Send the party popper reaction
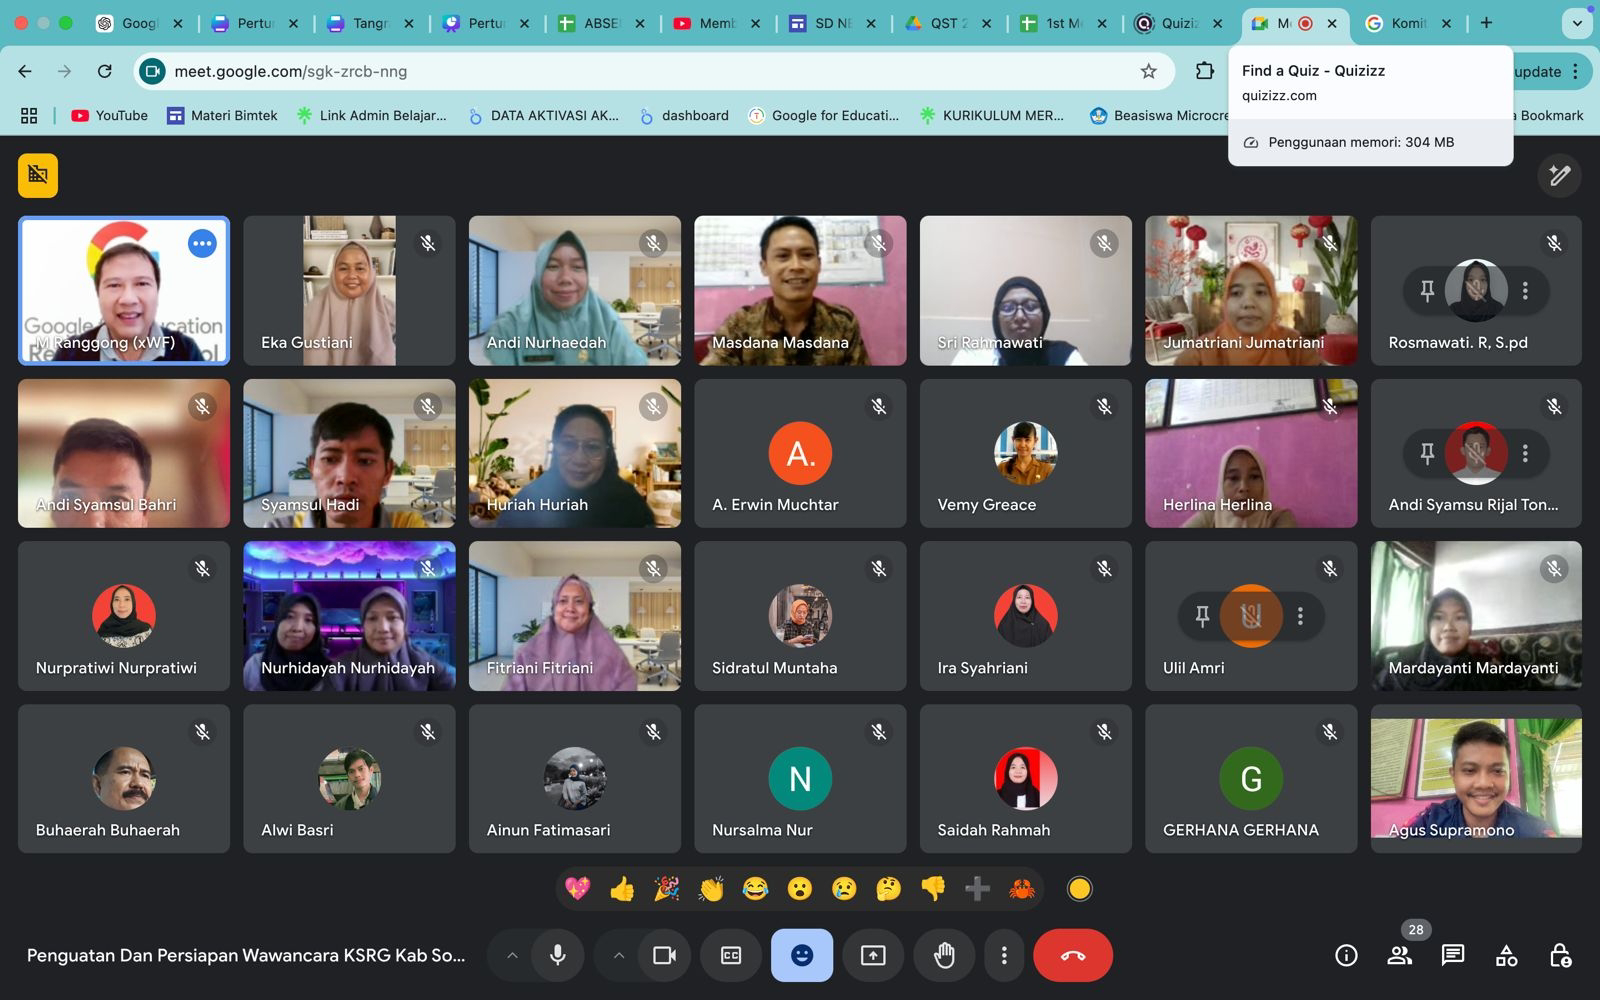The height and width of the screenshot is (1000, 1600). click(666, 888)
